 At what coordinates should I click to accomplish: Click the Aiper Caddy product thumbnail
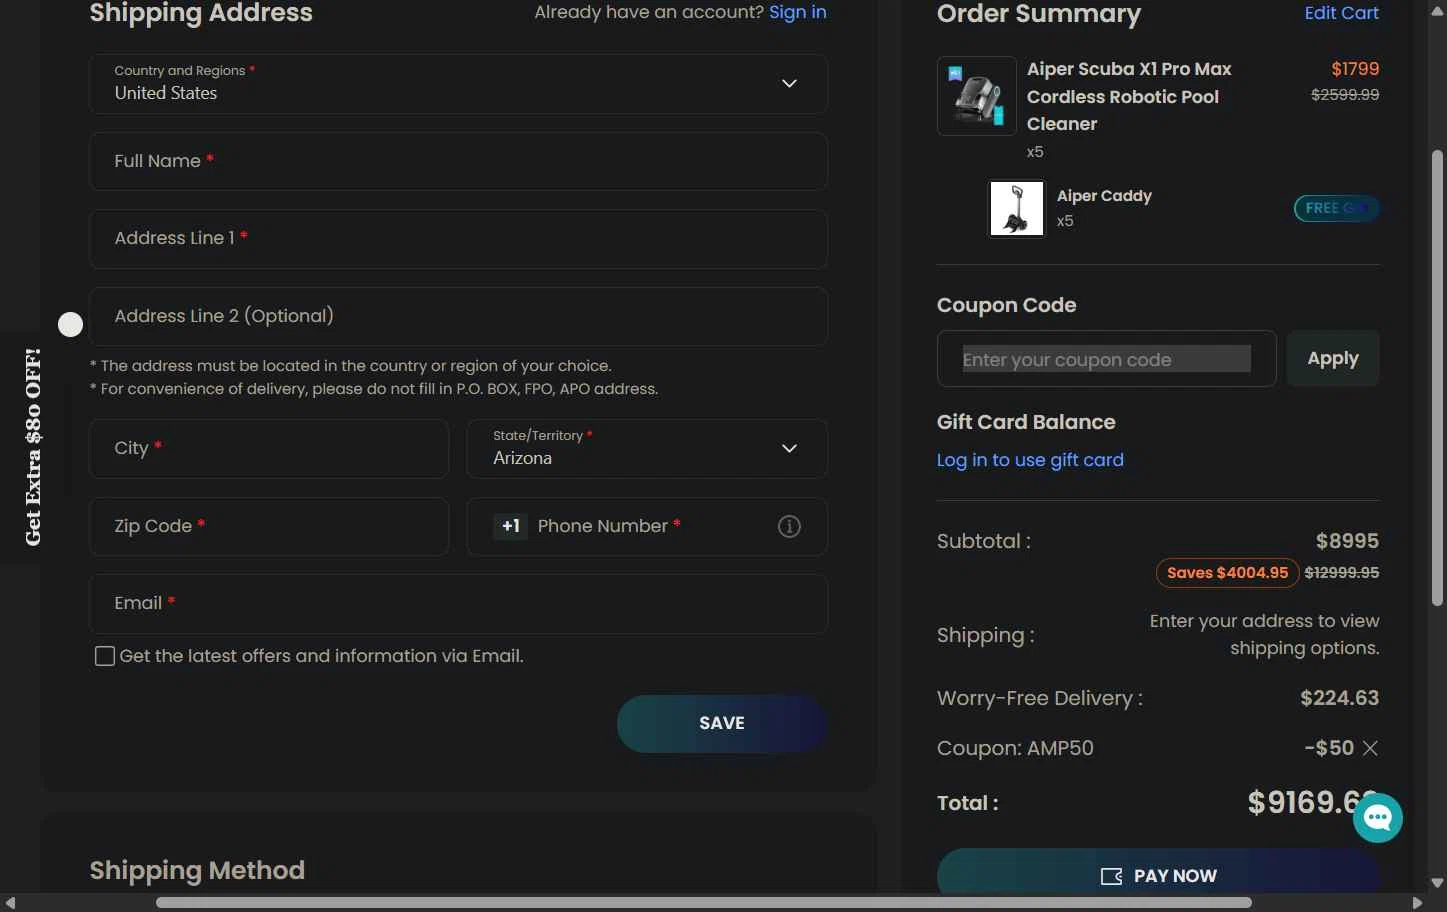tap(1017, 208)
